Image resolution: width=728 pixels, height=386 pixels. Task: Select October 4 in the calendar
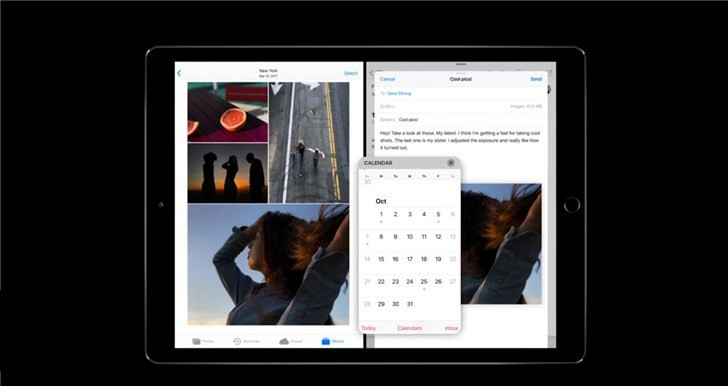tap(424, 215)
